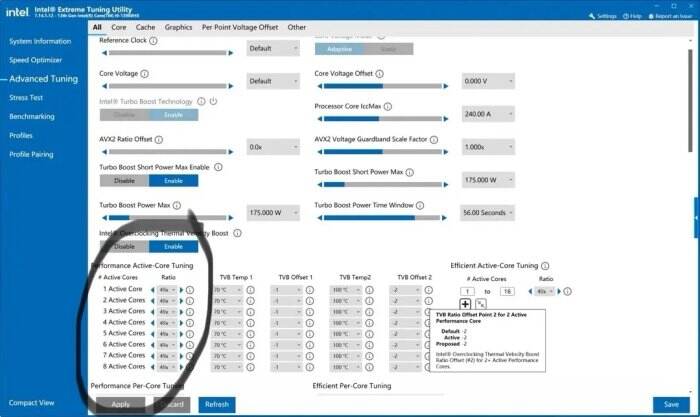This screenshot has width=700, height=417.
Task: Click the Core Voltage Offset info icon
Action: click(x=379, y=74)
